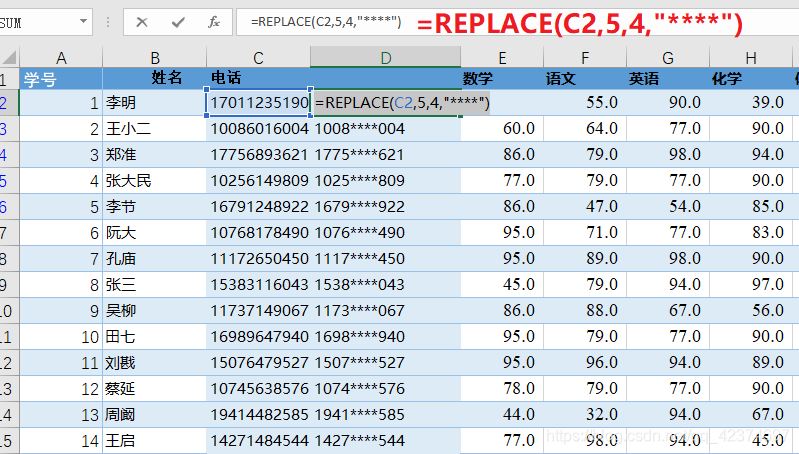799x454 pixels.
Task: Select the name cell 蔡延
Action: point(155,389)
